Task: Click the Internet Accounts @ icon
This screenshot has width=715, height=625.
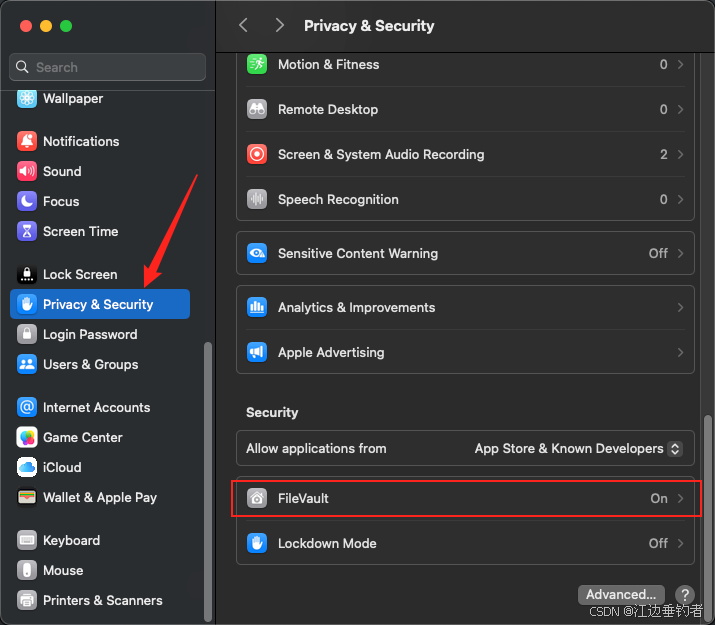Action: (x=27, y=407)
